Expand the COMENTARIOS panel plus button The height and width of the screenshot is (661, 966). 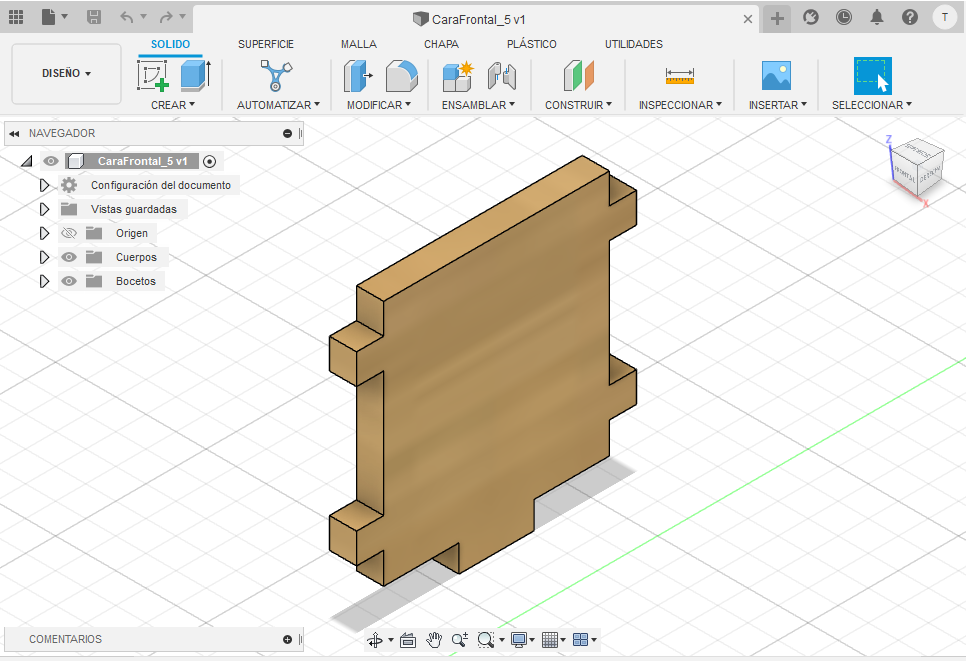coord(287,639)
